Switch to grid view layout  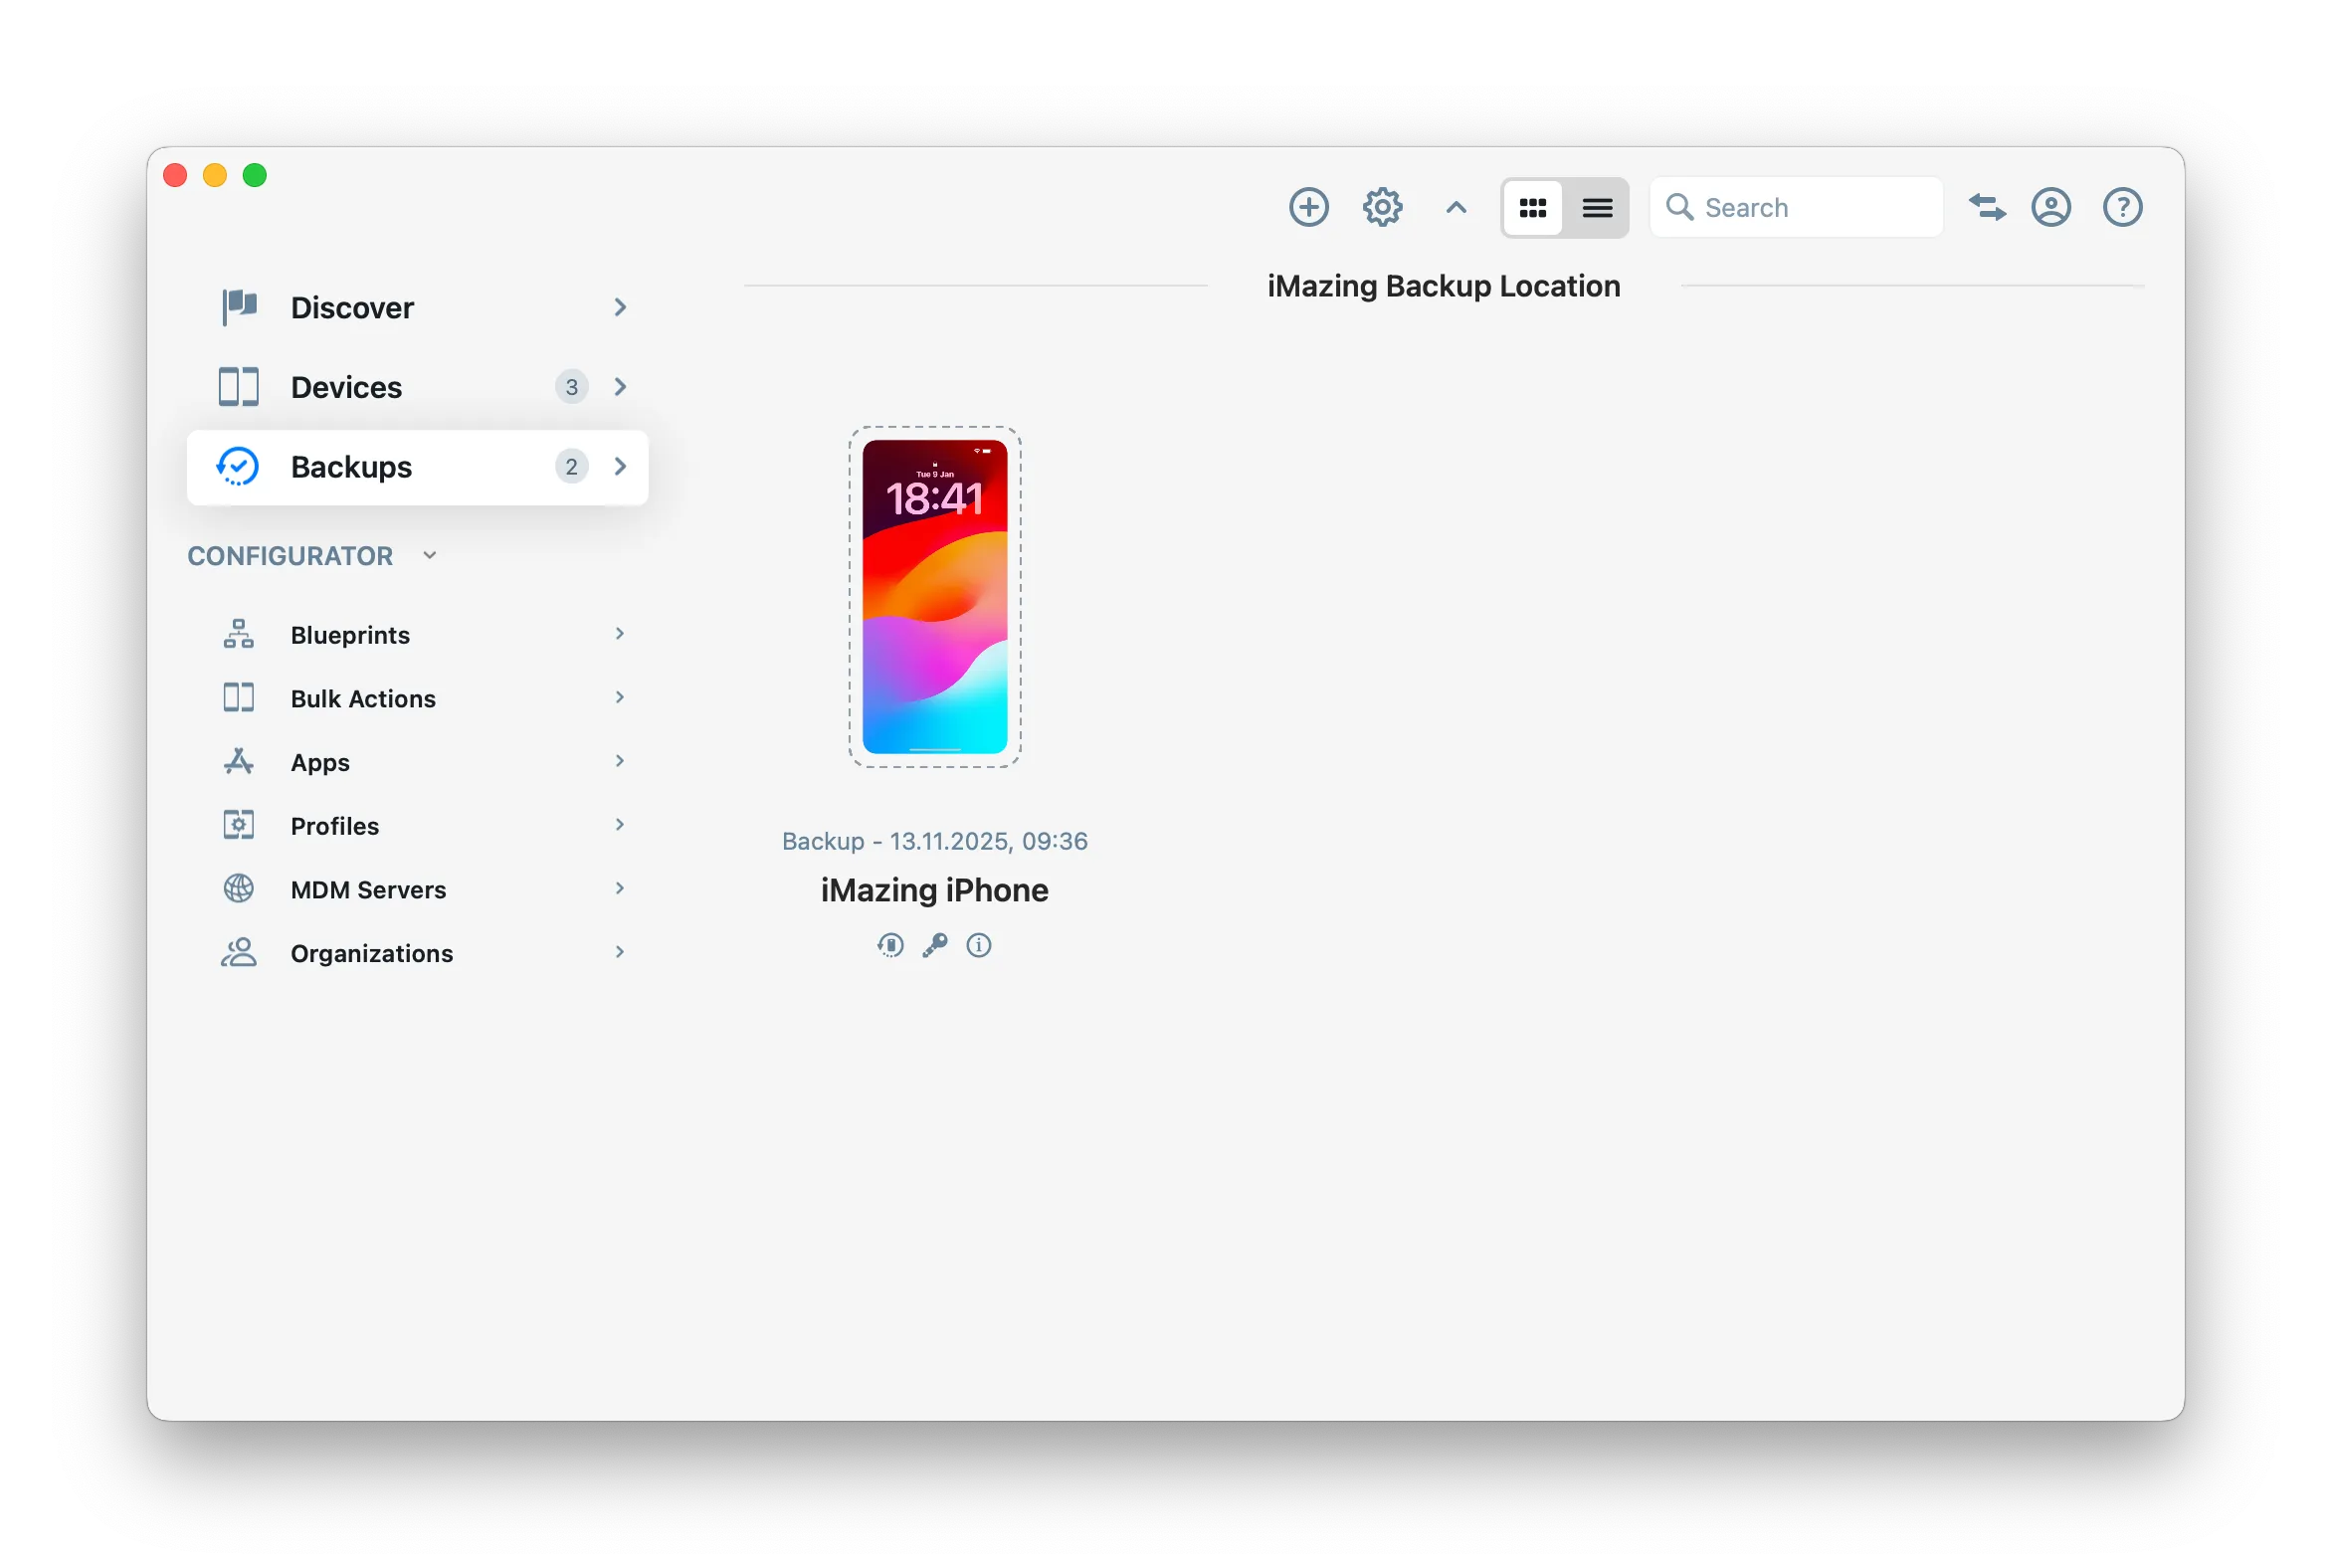[1533, 207]
